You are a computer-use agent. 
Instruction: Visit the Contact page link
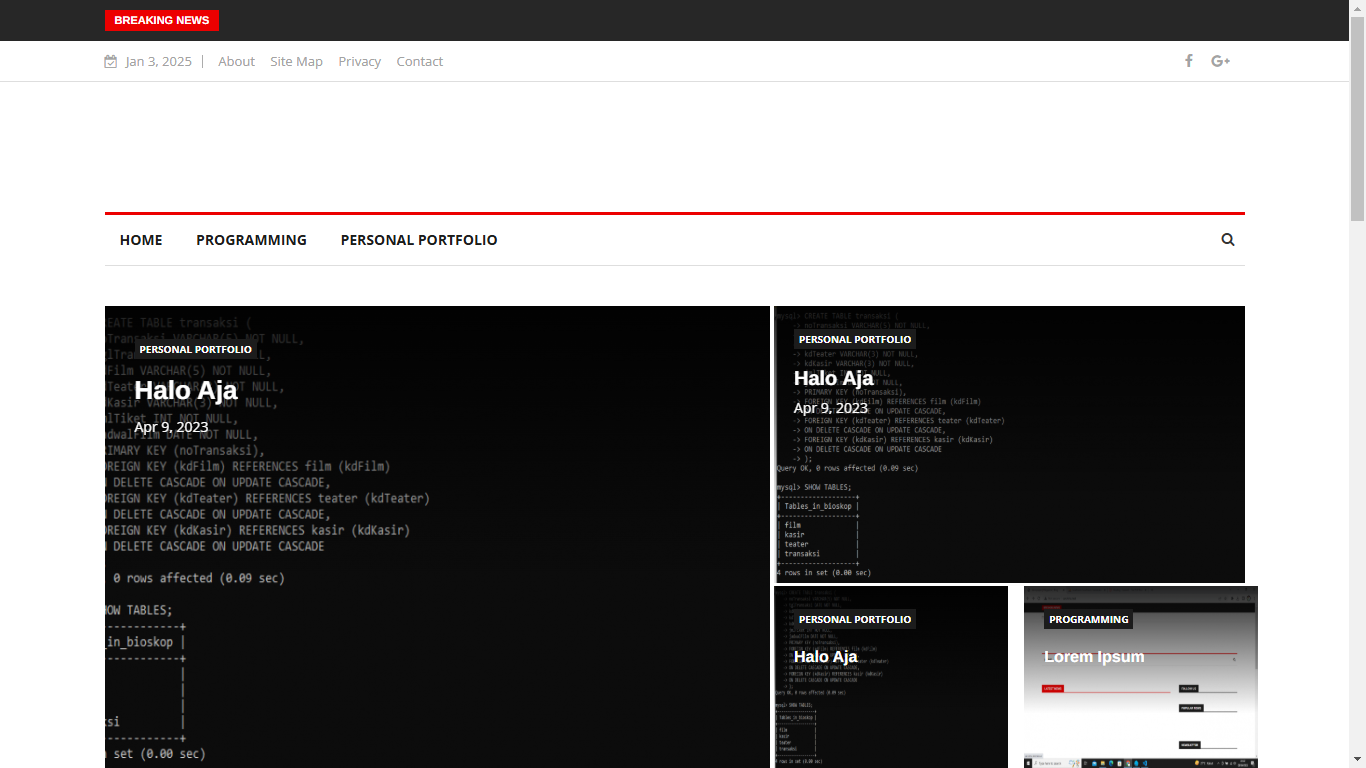pos(419,62)
